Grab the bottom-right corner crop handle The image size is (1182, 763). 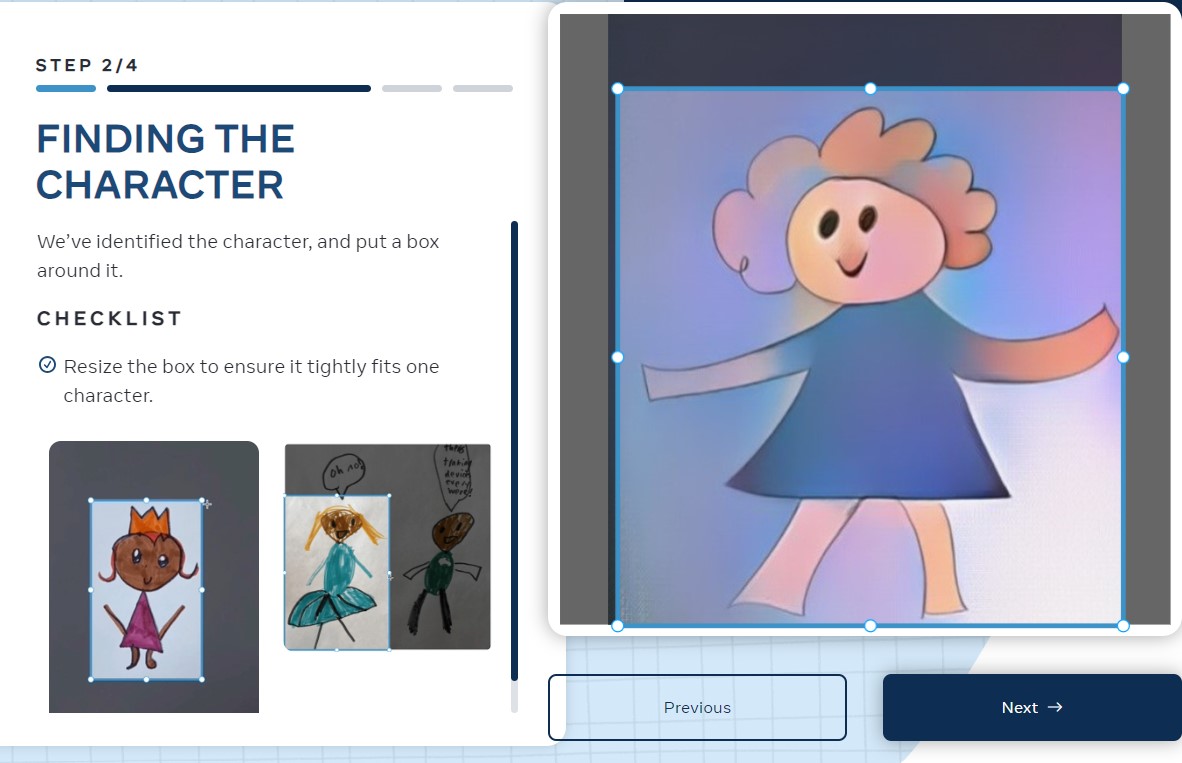coord(1123,626)
